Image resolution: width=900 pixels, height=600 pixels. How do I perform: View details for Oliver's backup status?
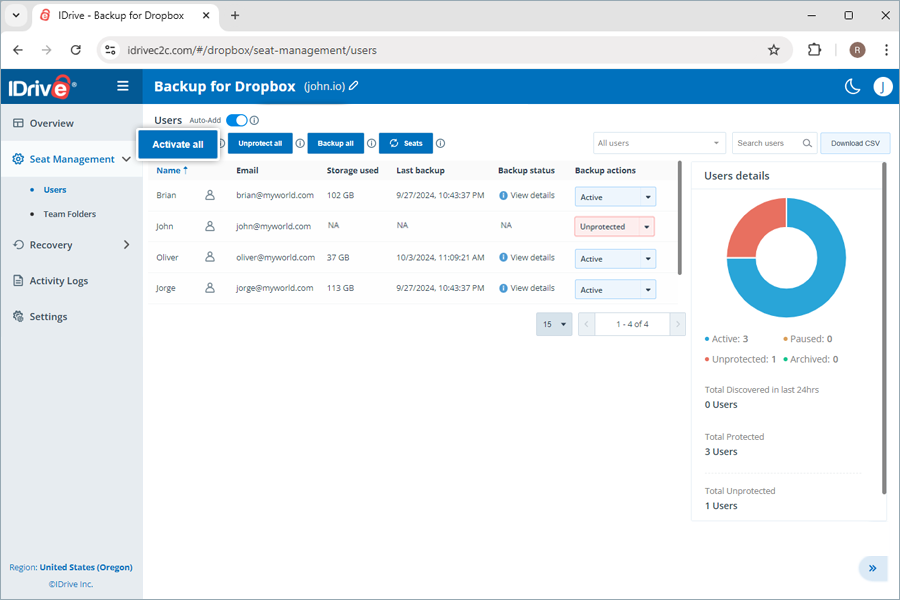coord(530,257)
